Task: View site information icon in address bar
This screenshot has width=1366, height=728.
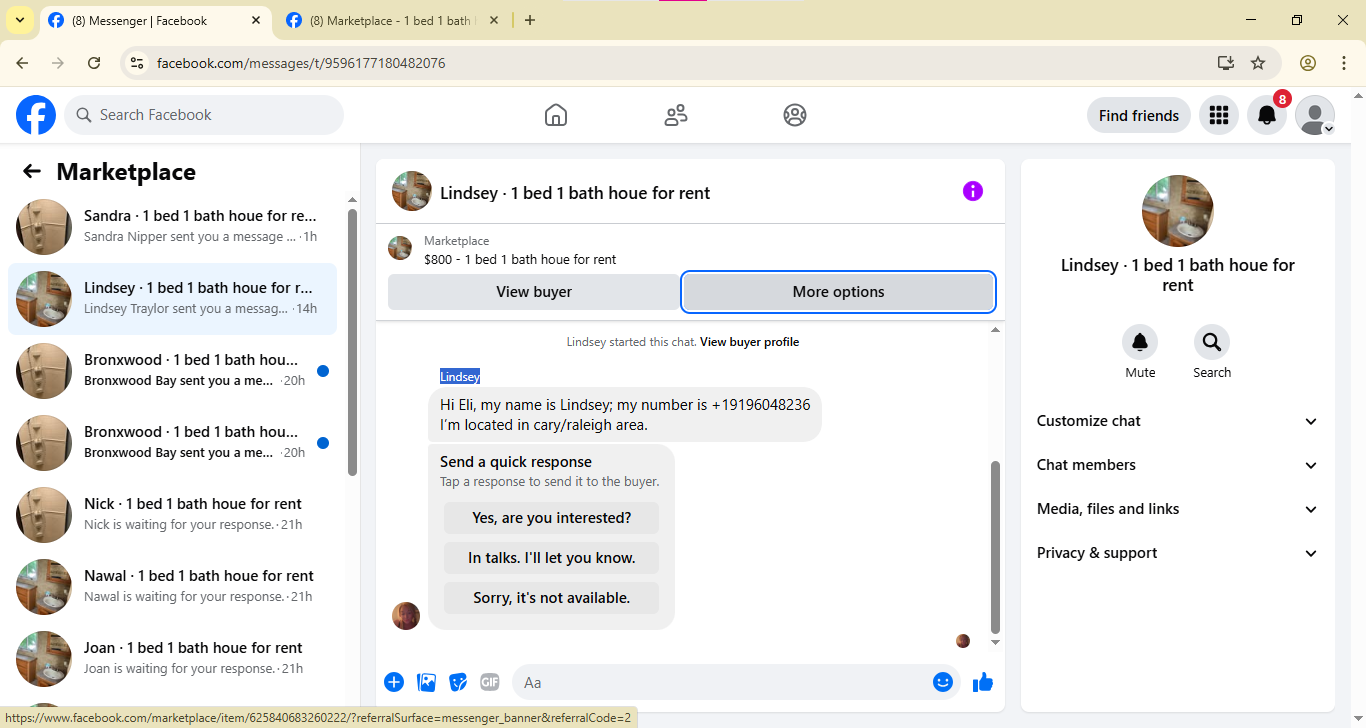Action: (138, 63)
